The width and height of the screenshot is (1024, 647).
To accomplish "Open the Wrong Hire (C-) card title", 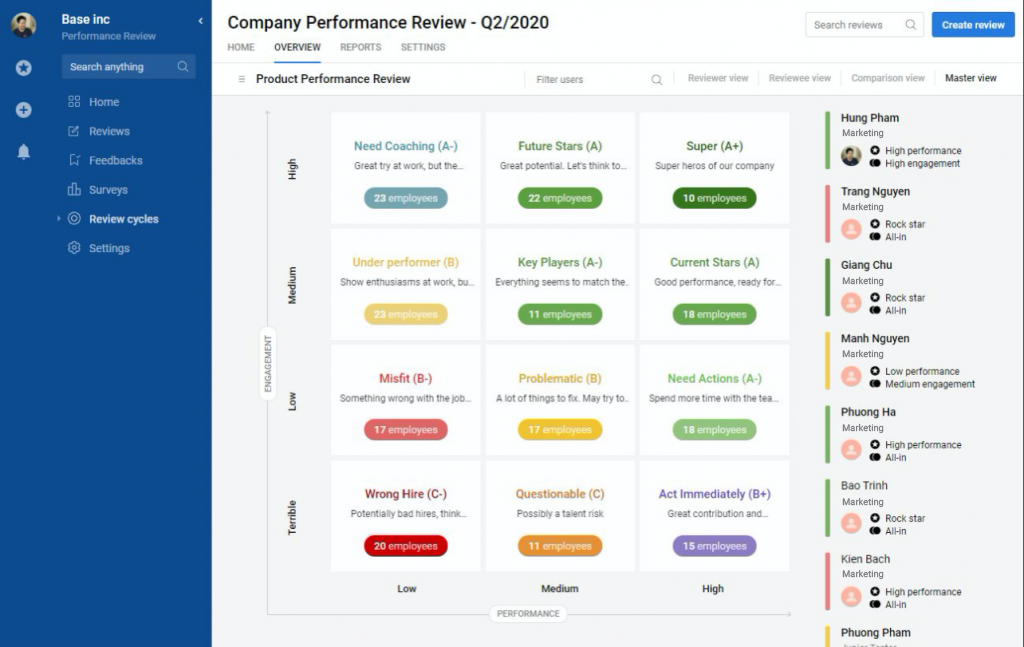I will (x=406, y=494).
